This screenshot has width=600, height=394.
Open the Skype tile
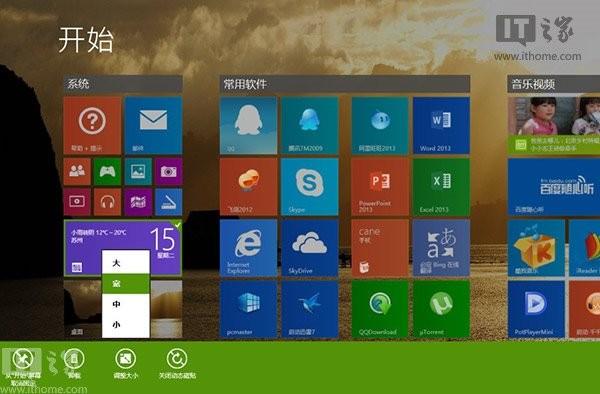310,187
